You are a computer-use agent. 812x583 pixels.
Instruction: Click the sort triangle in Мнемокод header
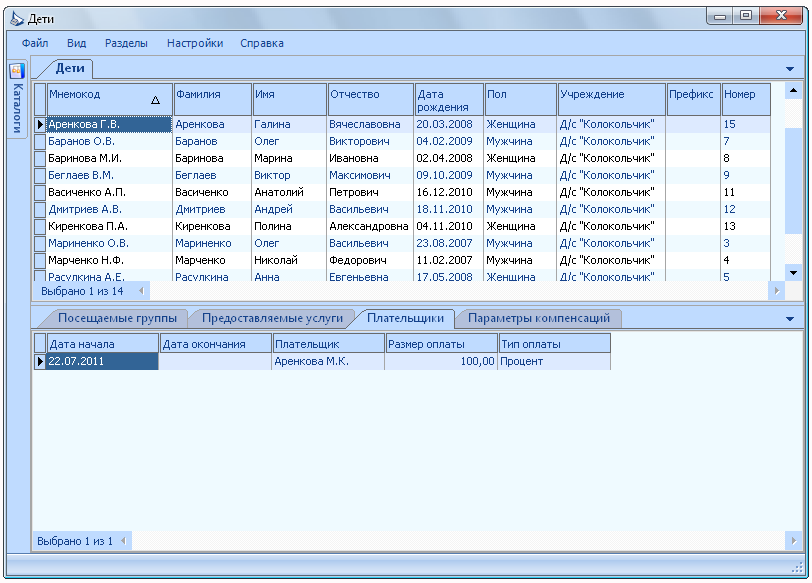pos(155,100)
